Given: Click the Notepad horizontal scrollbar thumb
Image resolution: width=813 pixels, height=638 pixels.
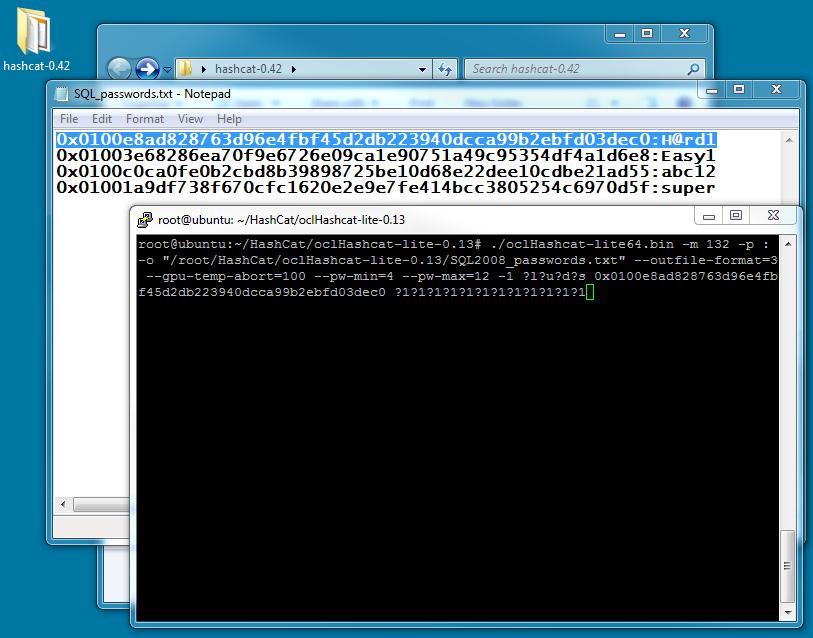Looking at the screenshot, I should coord(101,504).
